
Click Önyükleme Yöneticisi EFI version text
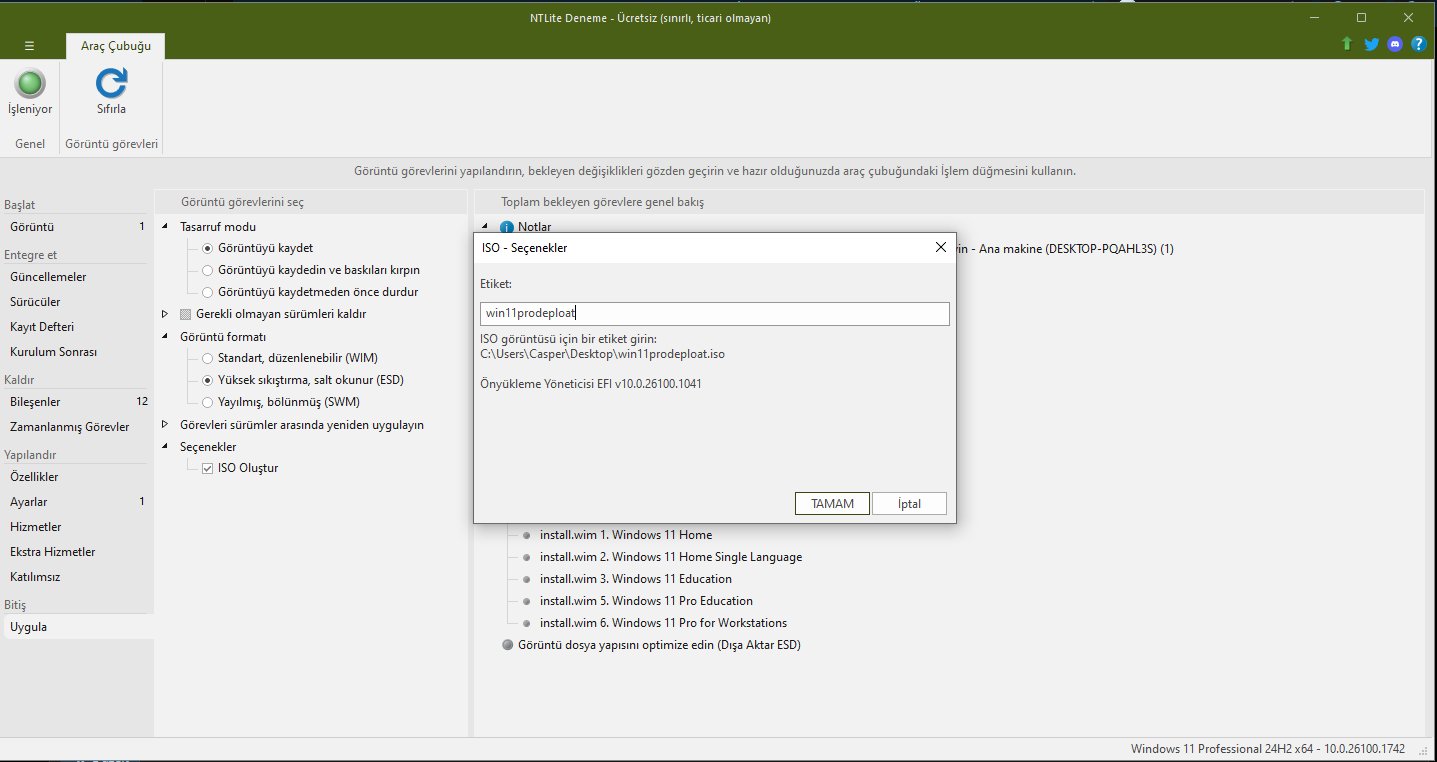[x=590, y=384]
